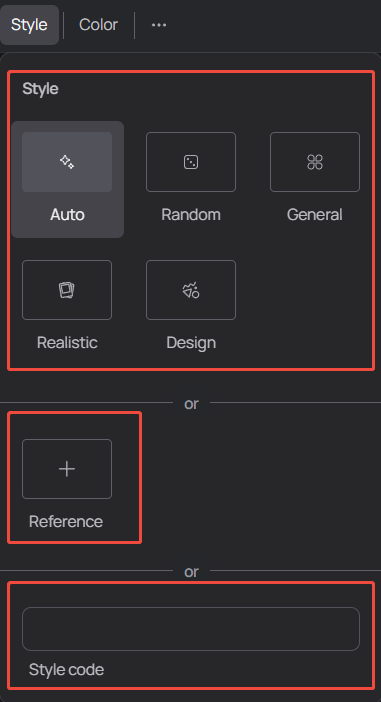Add a style Reference via plus icon
The image size is (381, 702).
(67, 469)
